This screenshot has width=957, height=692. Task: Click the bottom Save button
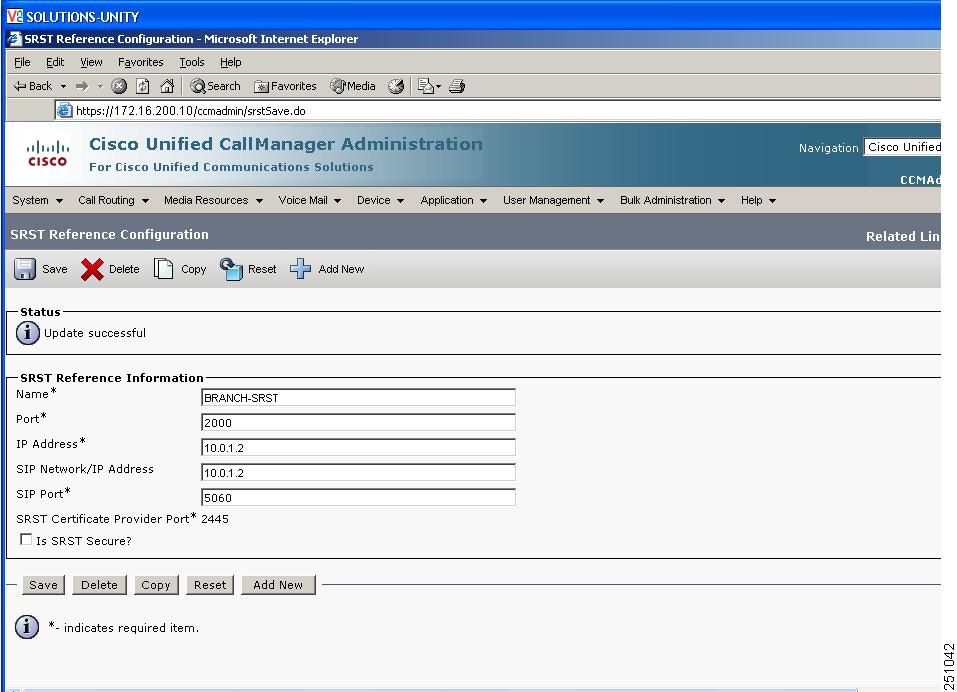[43, 585]
